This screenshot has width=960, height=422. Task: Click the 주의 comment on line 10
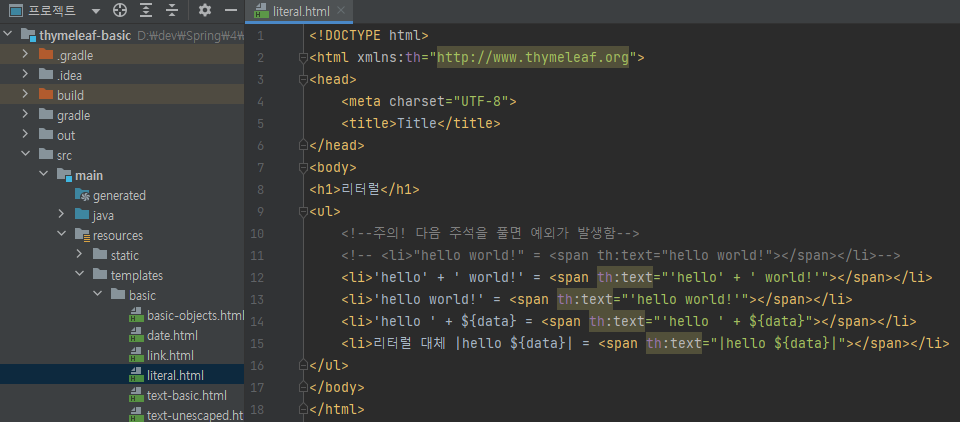[x=490, y=233]
